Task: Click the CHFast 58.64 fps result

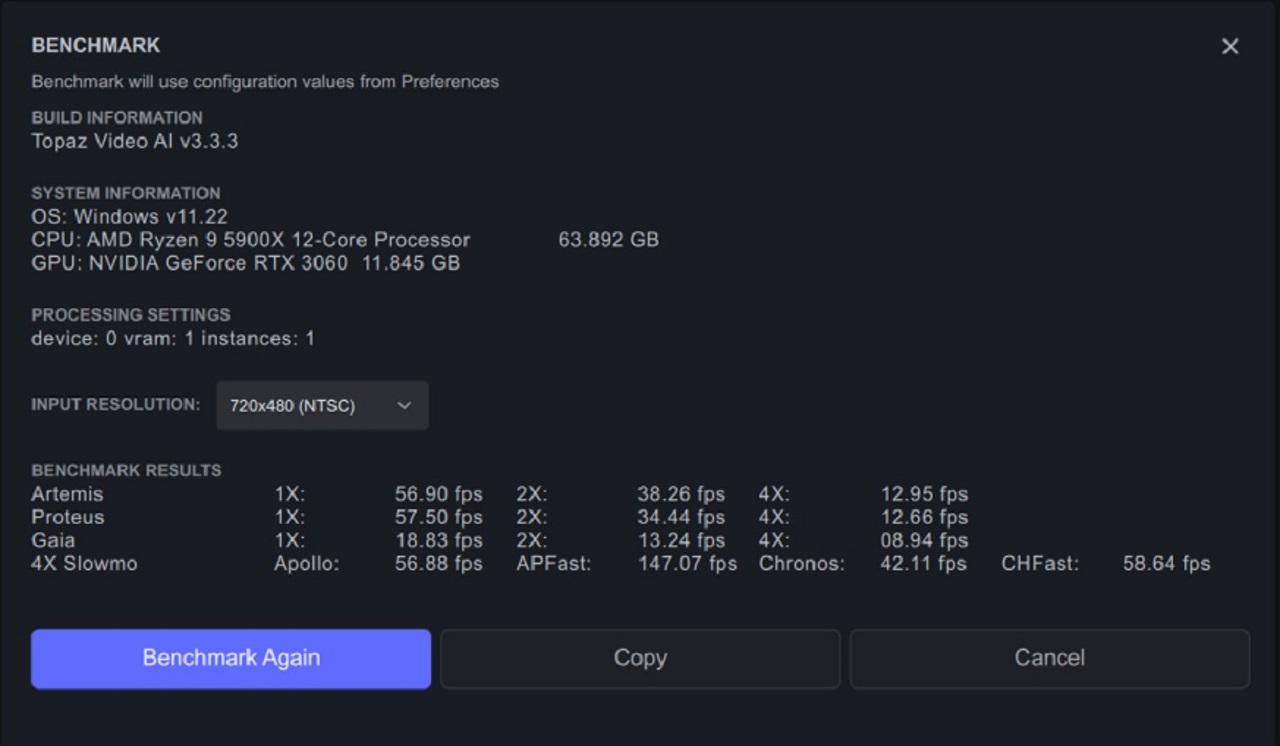Action: [1166, 564]
